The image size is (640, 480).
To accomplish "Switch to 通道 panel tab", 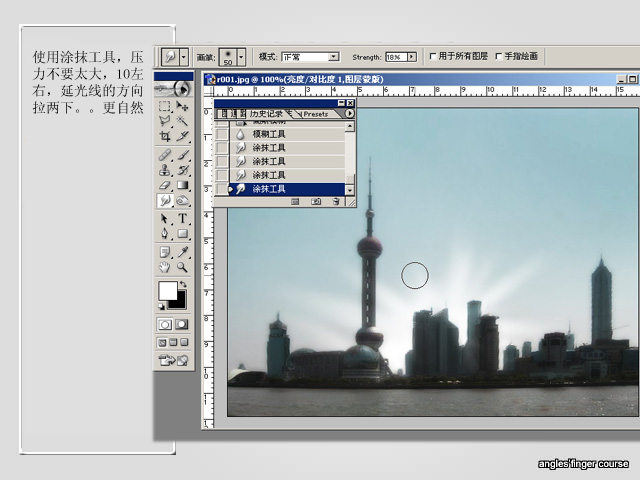I will [x=233, y=113].
